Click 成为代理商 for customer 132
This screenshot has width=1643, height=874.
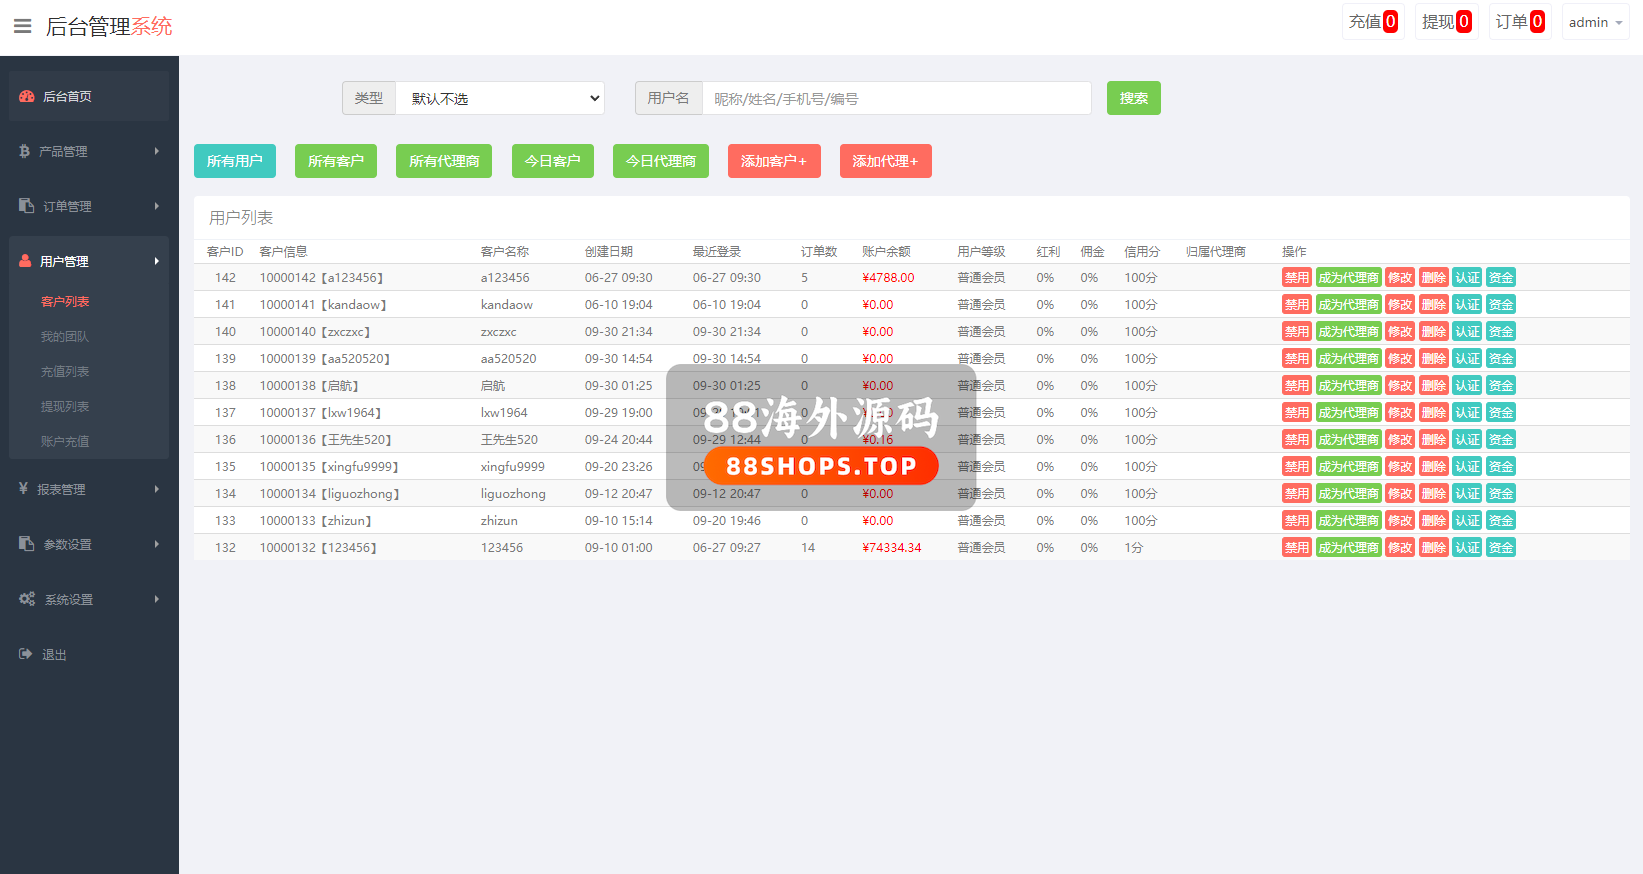tap(1348, 548)
